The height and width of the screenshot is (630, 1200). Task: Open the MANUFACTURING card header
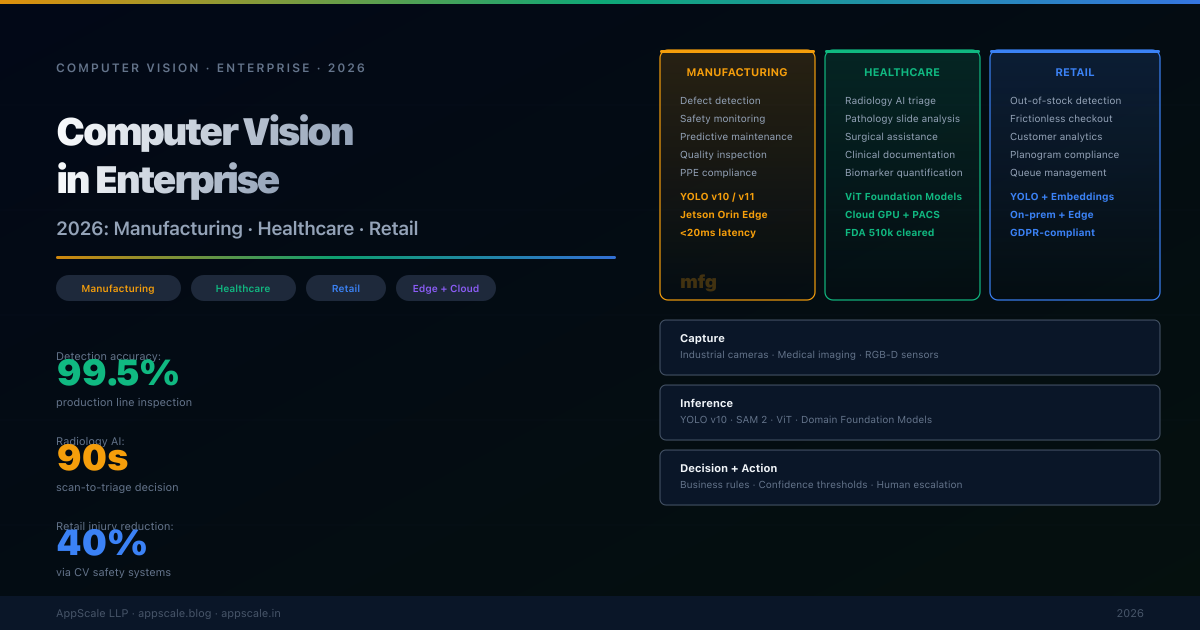click(737, 72)
